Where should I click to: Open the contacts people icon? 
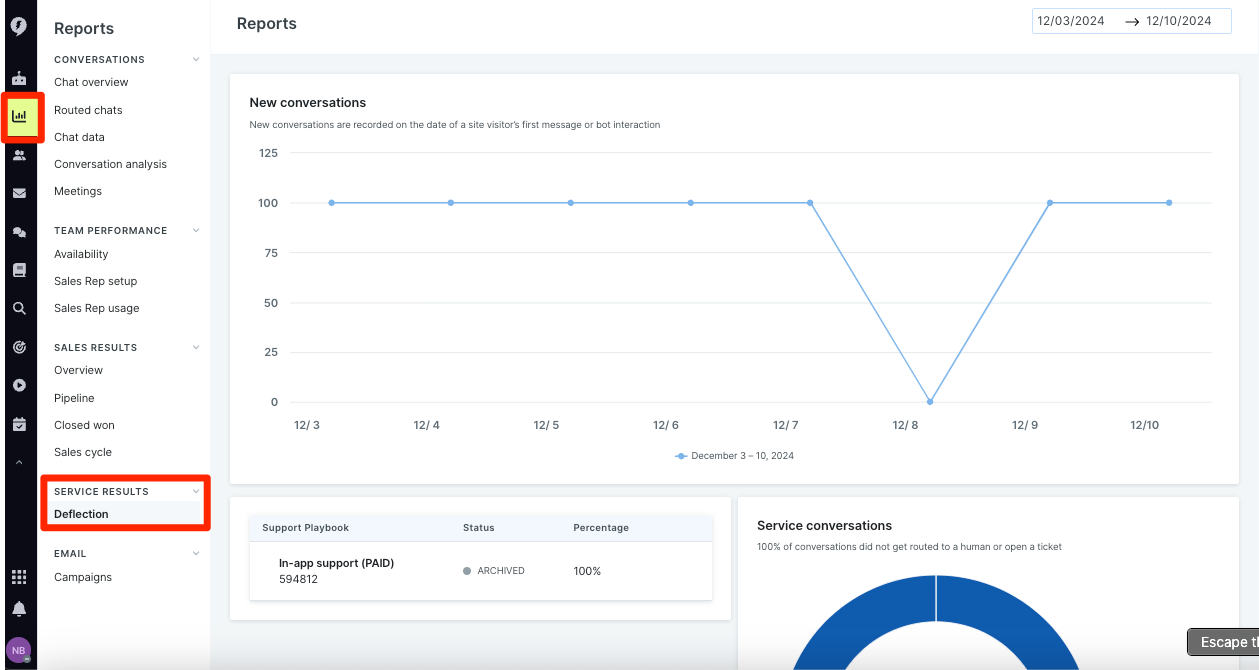[19, 155]
